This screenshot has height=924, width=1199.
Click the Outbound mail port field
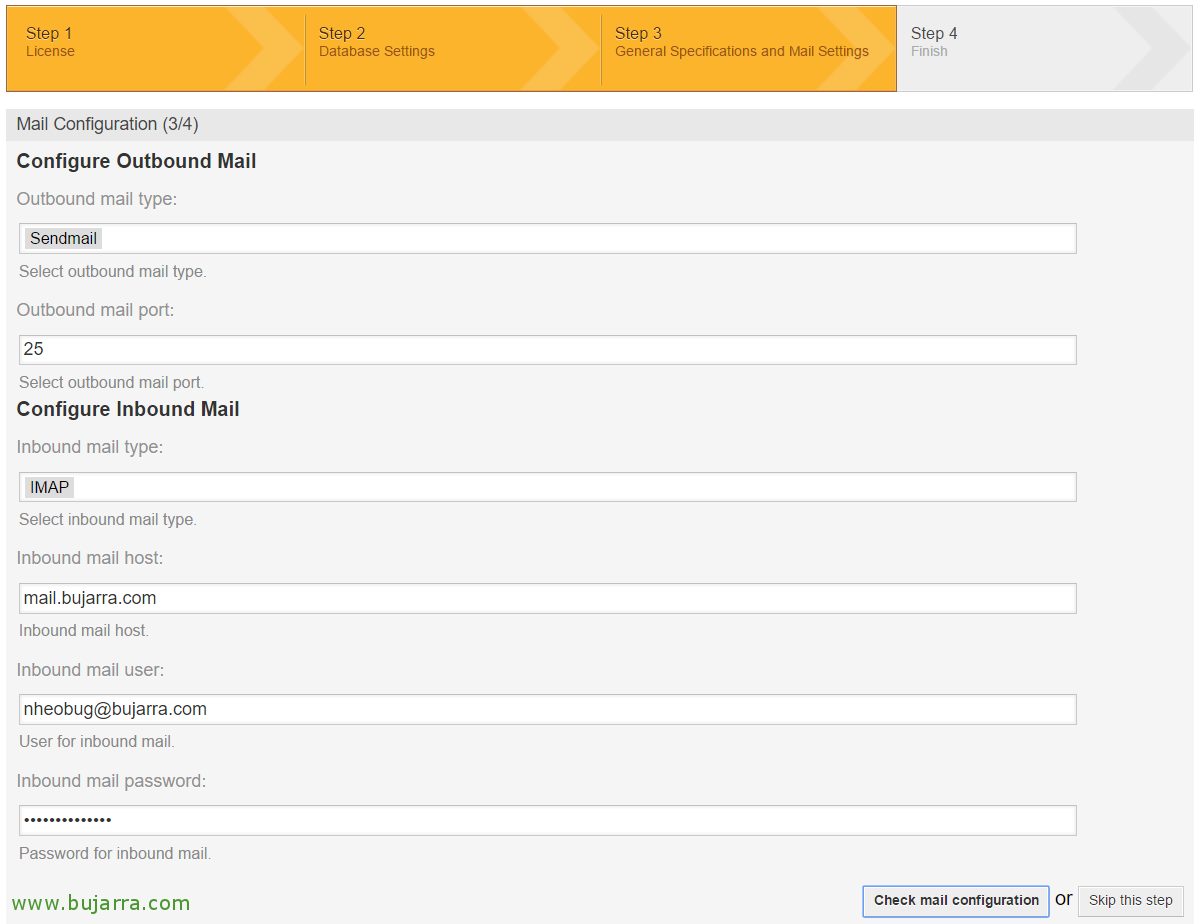548,350
